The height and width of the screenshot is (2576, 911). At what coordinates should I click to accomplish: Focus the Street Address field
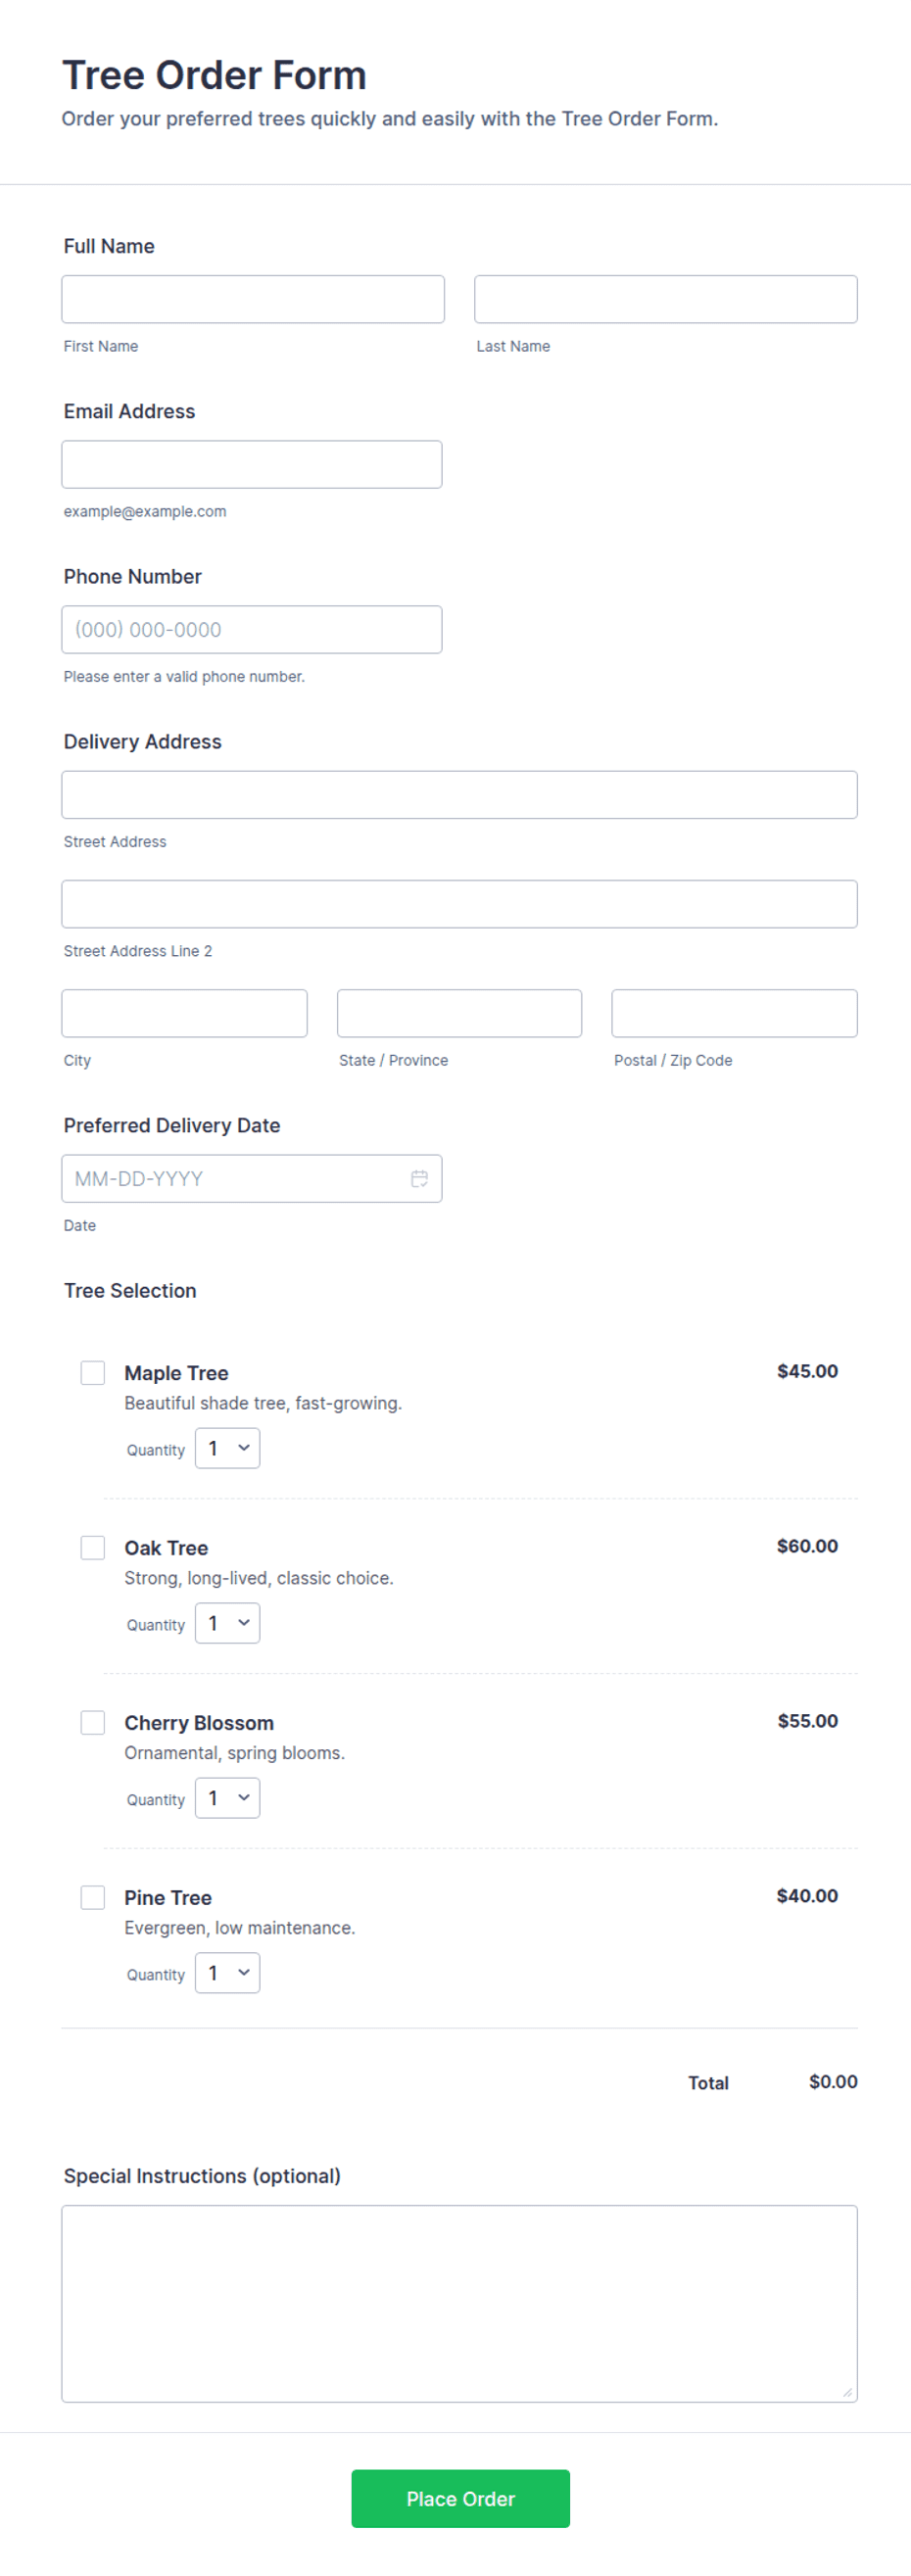(x=460, y=795)
